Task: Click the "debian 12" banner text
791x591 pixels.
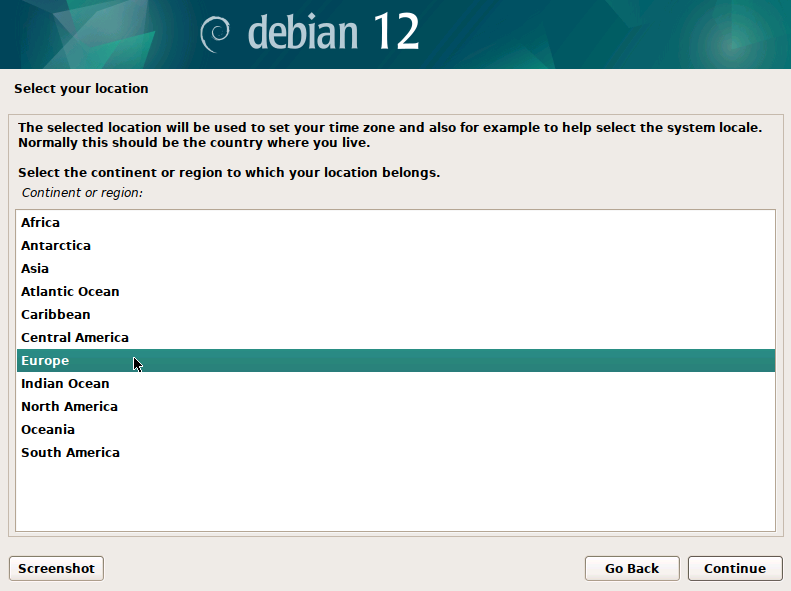Action: [332, 33]
